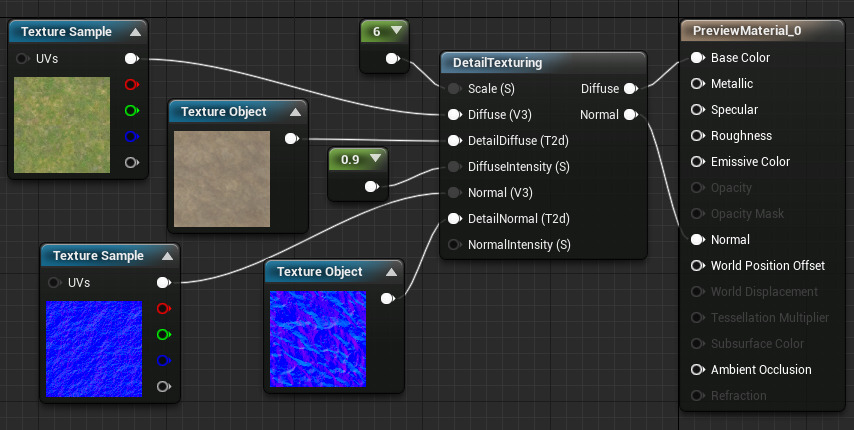Click the Scale (S) input pin on DetailTexturing
The height and width of the screenshot is (430, 854).
click(x=453, y=89)
